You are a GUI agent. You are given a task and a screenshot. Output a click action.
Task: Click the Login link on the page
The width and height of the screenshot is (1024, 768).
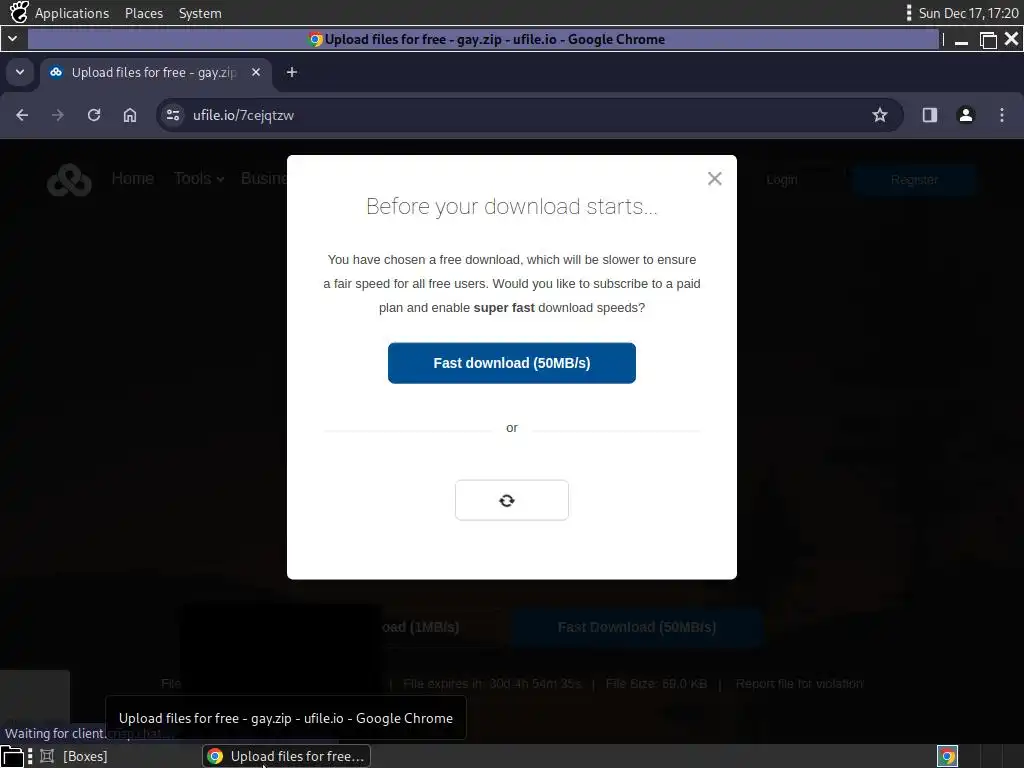[782, 180]
